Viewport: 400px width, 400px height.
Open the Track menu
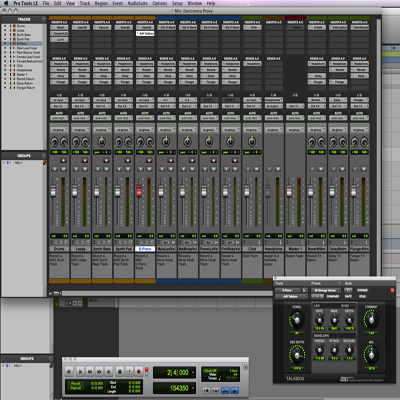[x=85, y=3]
